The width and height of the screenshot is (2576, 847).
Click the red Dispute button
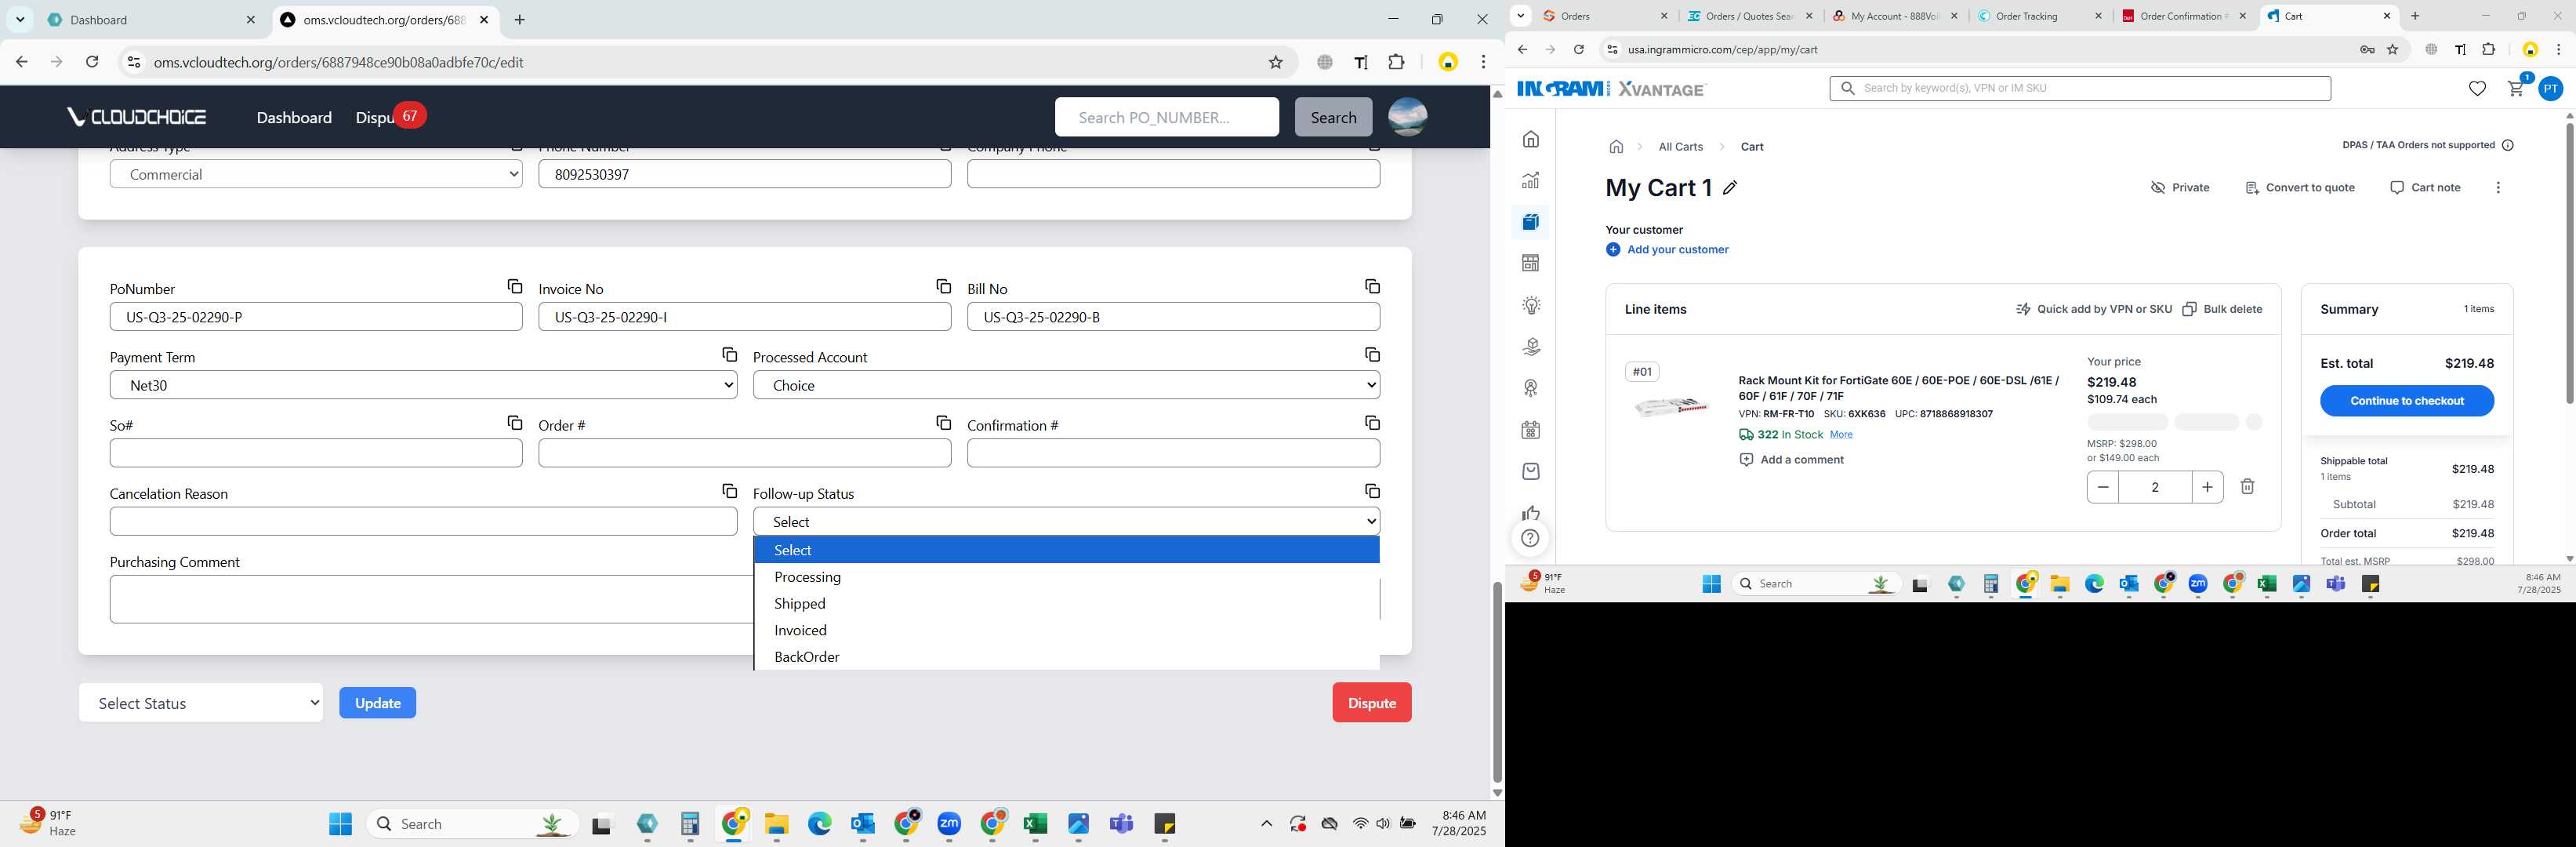point(1371,703)
